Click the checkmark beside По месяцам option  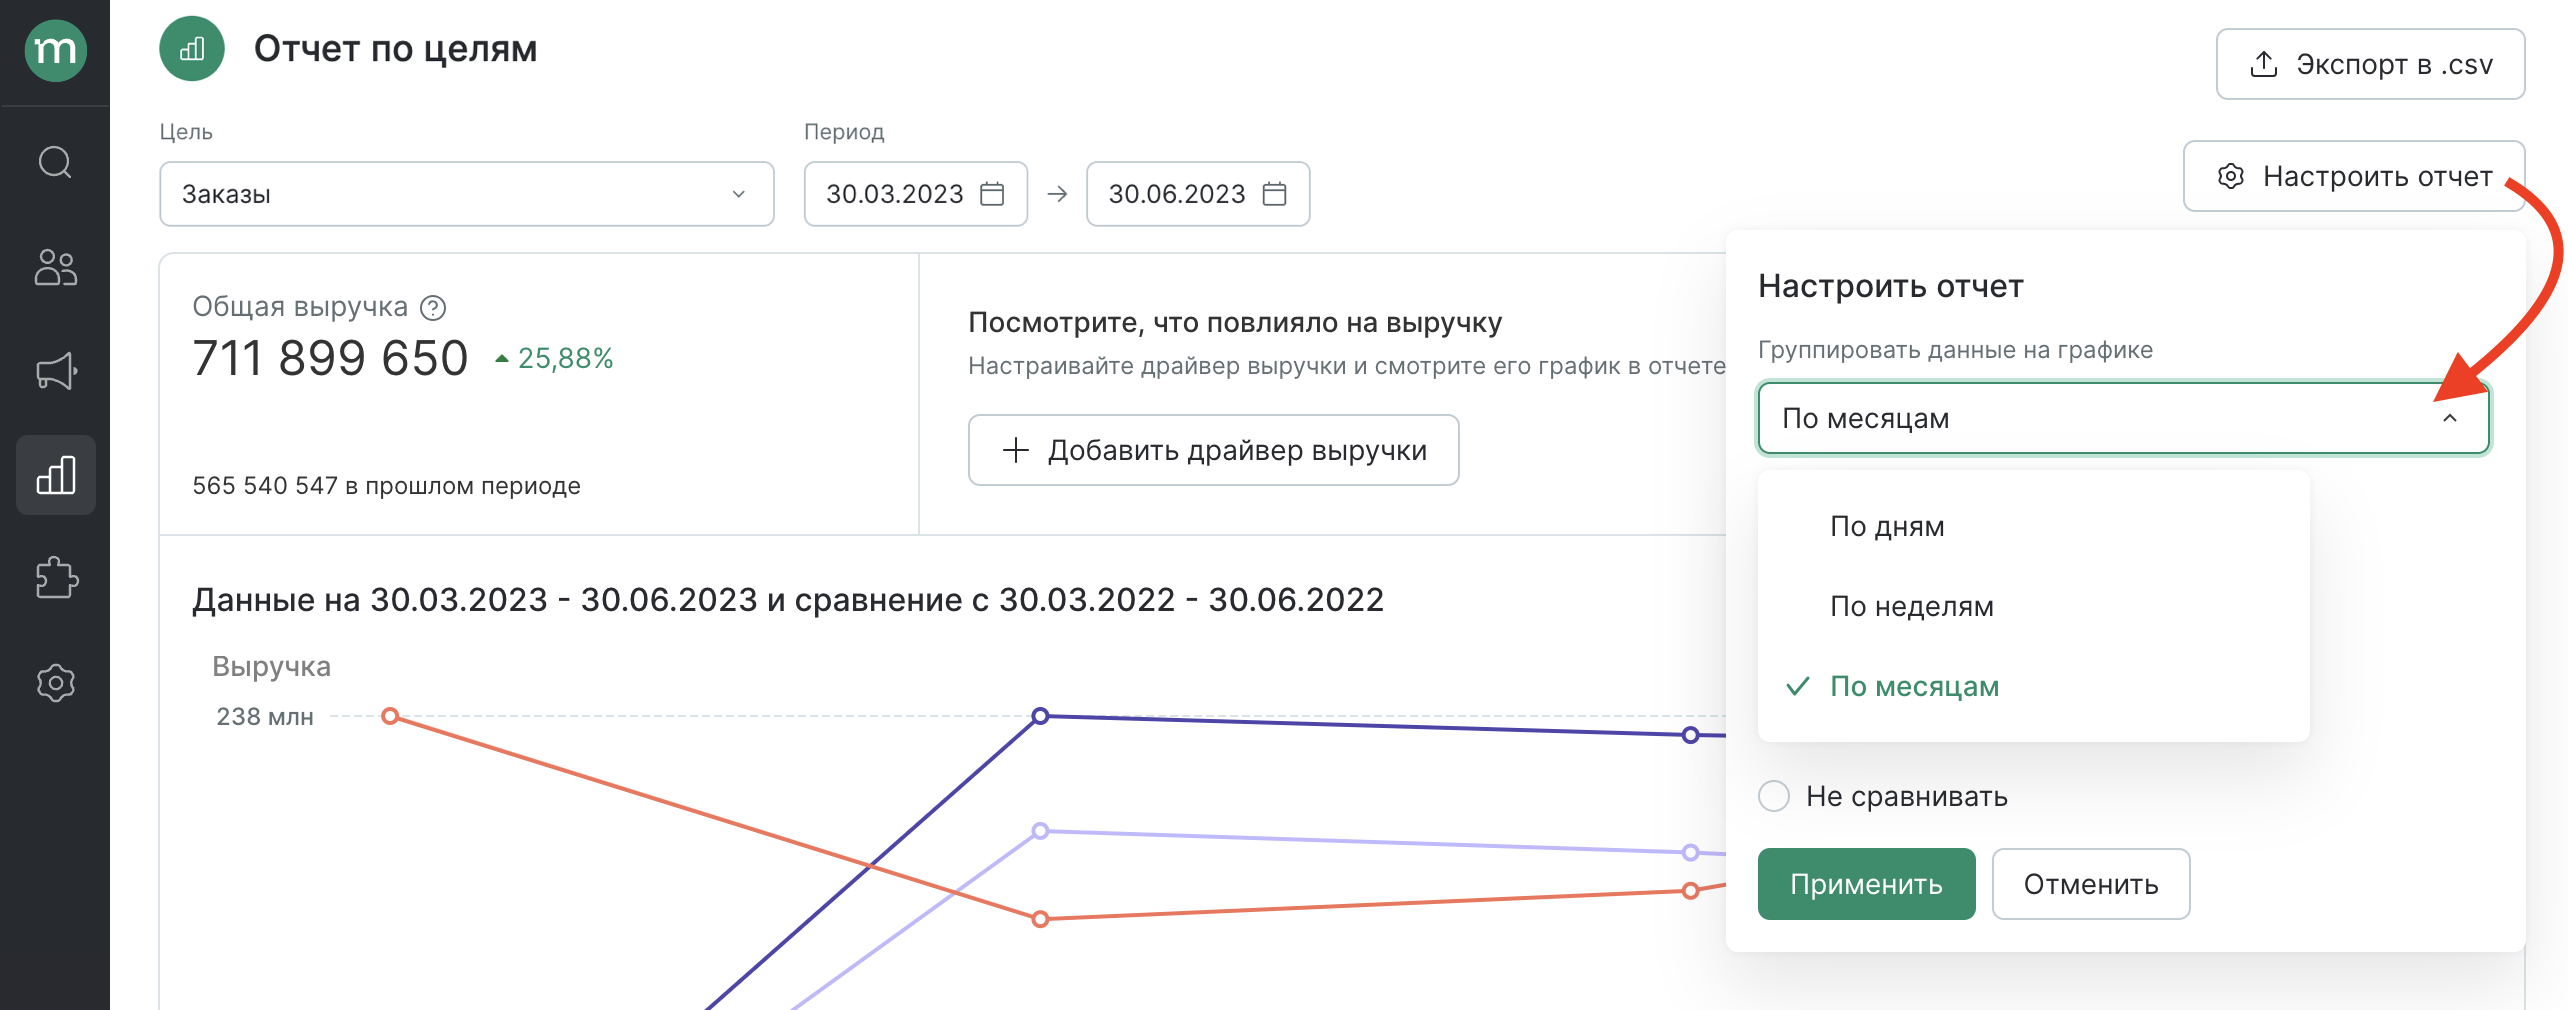tap(1798, 686)
